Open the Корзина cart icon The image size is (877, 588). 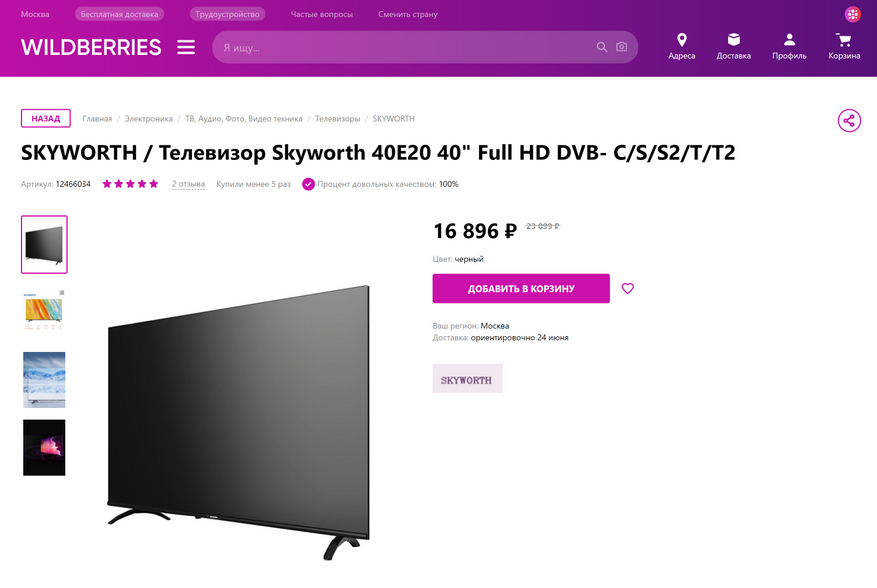point(844,40)
